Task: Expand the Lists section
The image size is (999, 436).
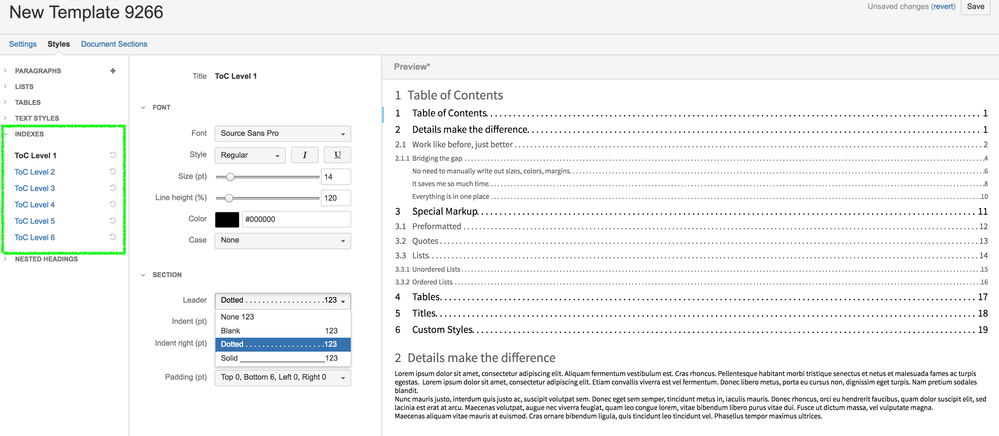Action: (x=6, y=87)
